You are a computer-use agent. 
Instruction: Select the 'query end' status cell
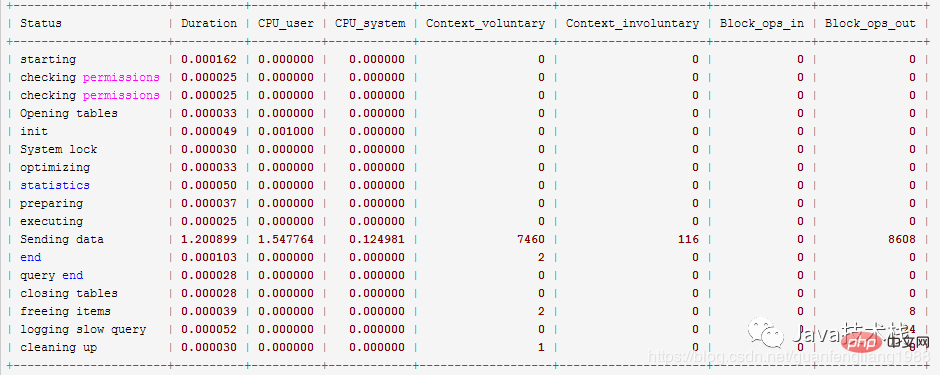pos(52,275)
